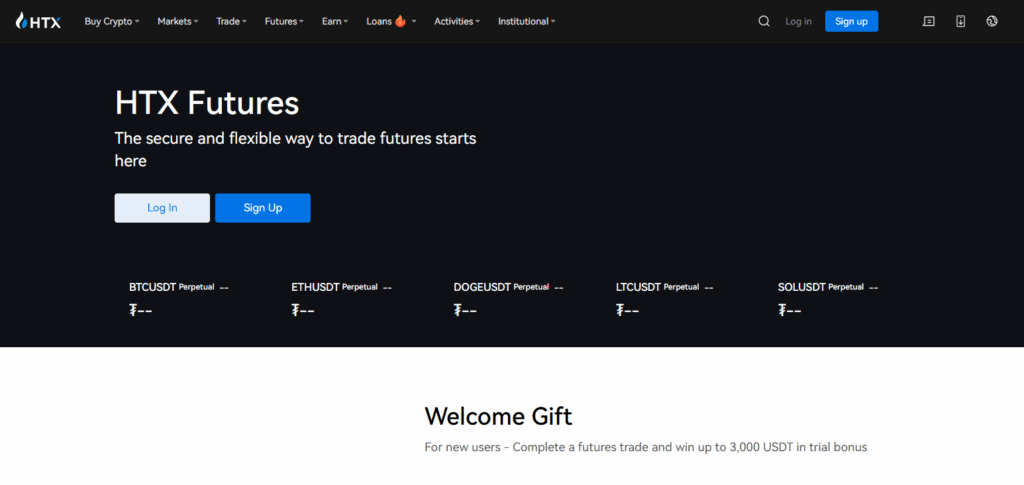Open the Institutional menu
The image size is (1024, 485).
[x=526, y=21]
